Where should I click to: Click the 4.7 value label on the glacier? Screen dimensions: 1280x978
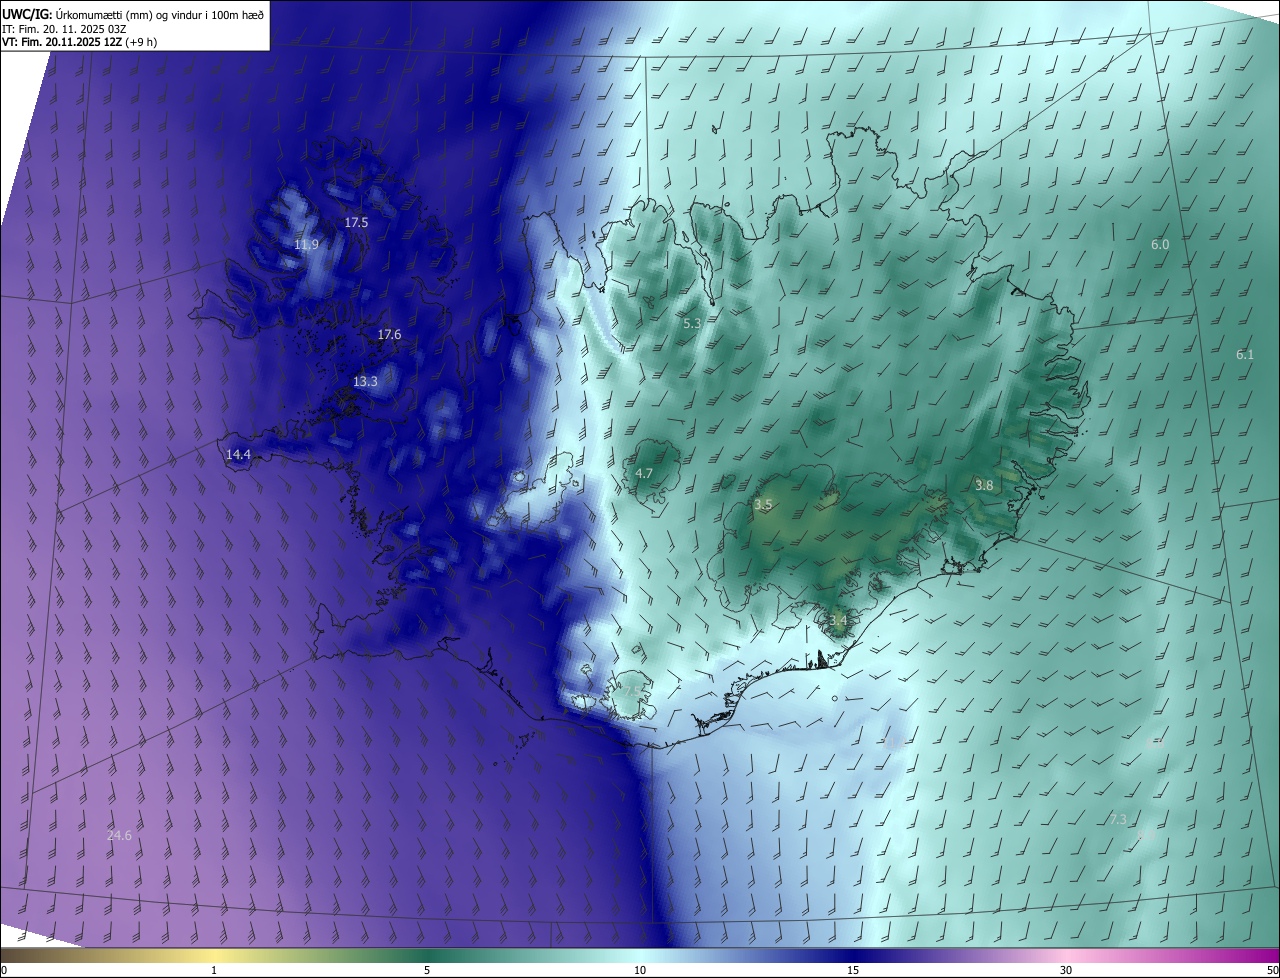point(644,474)
